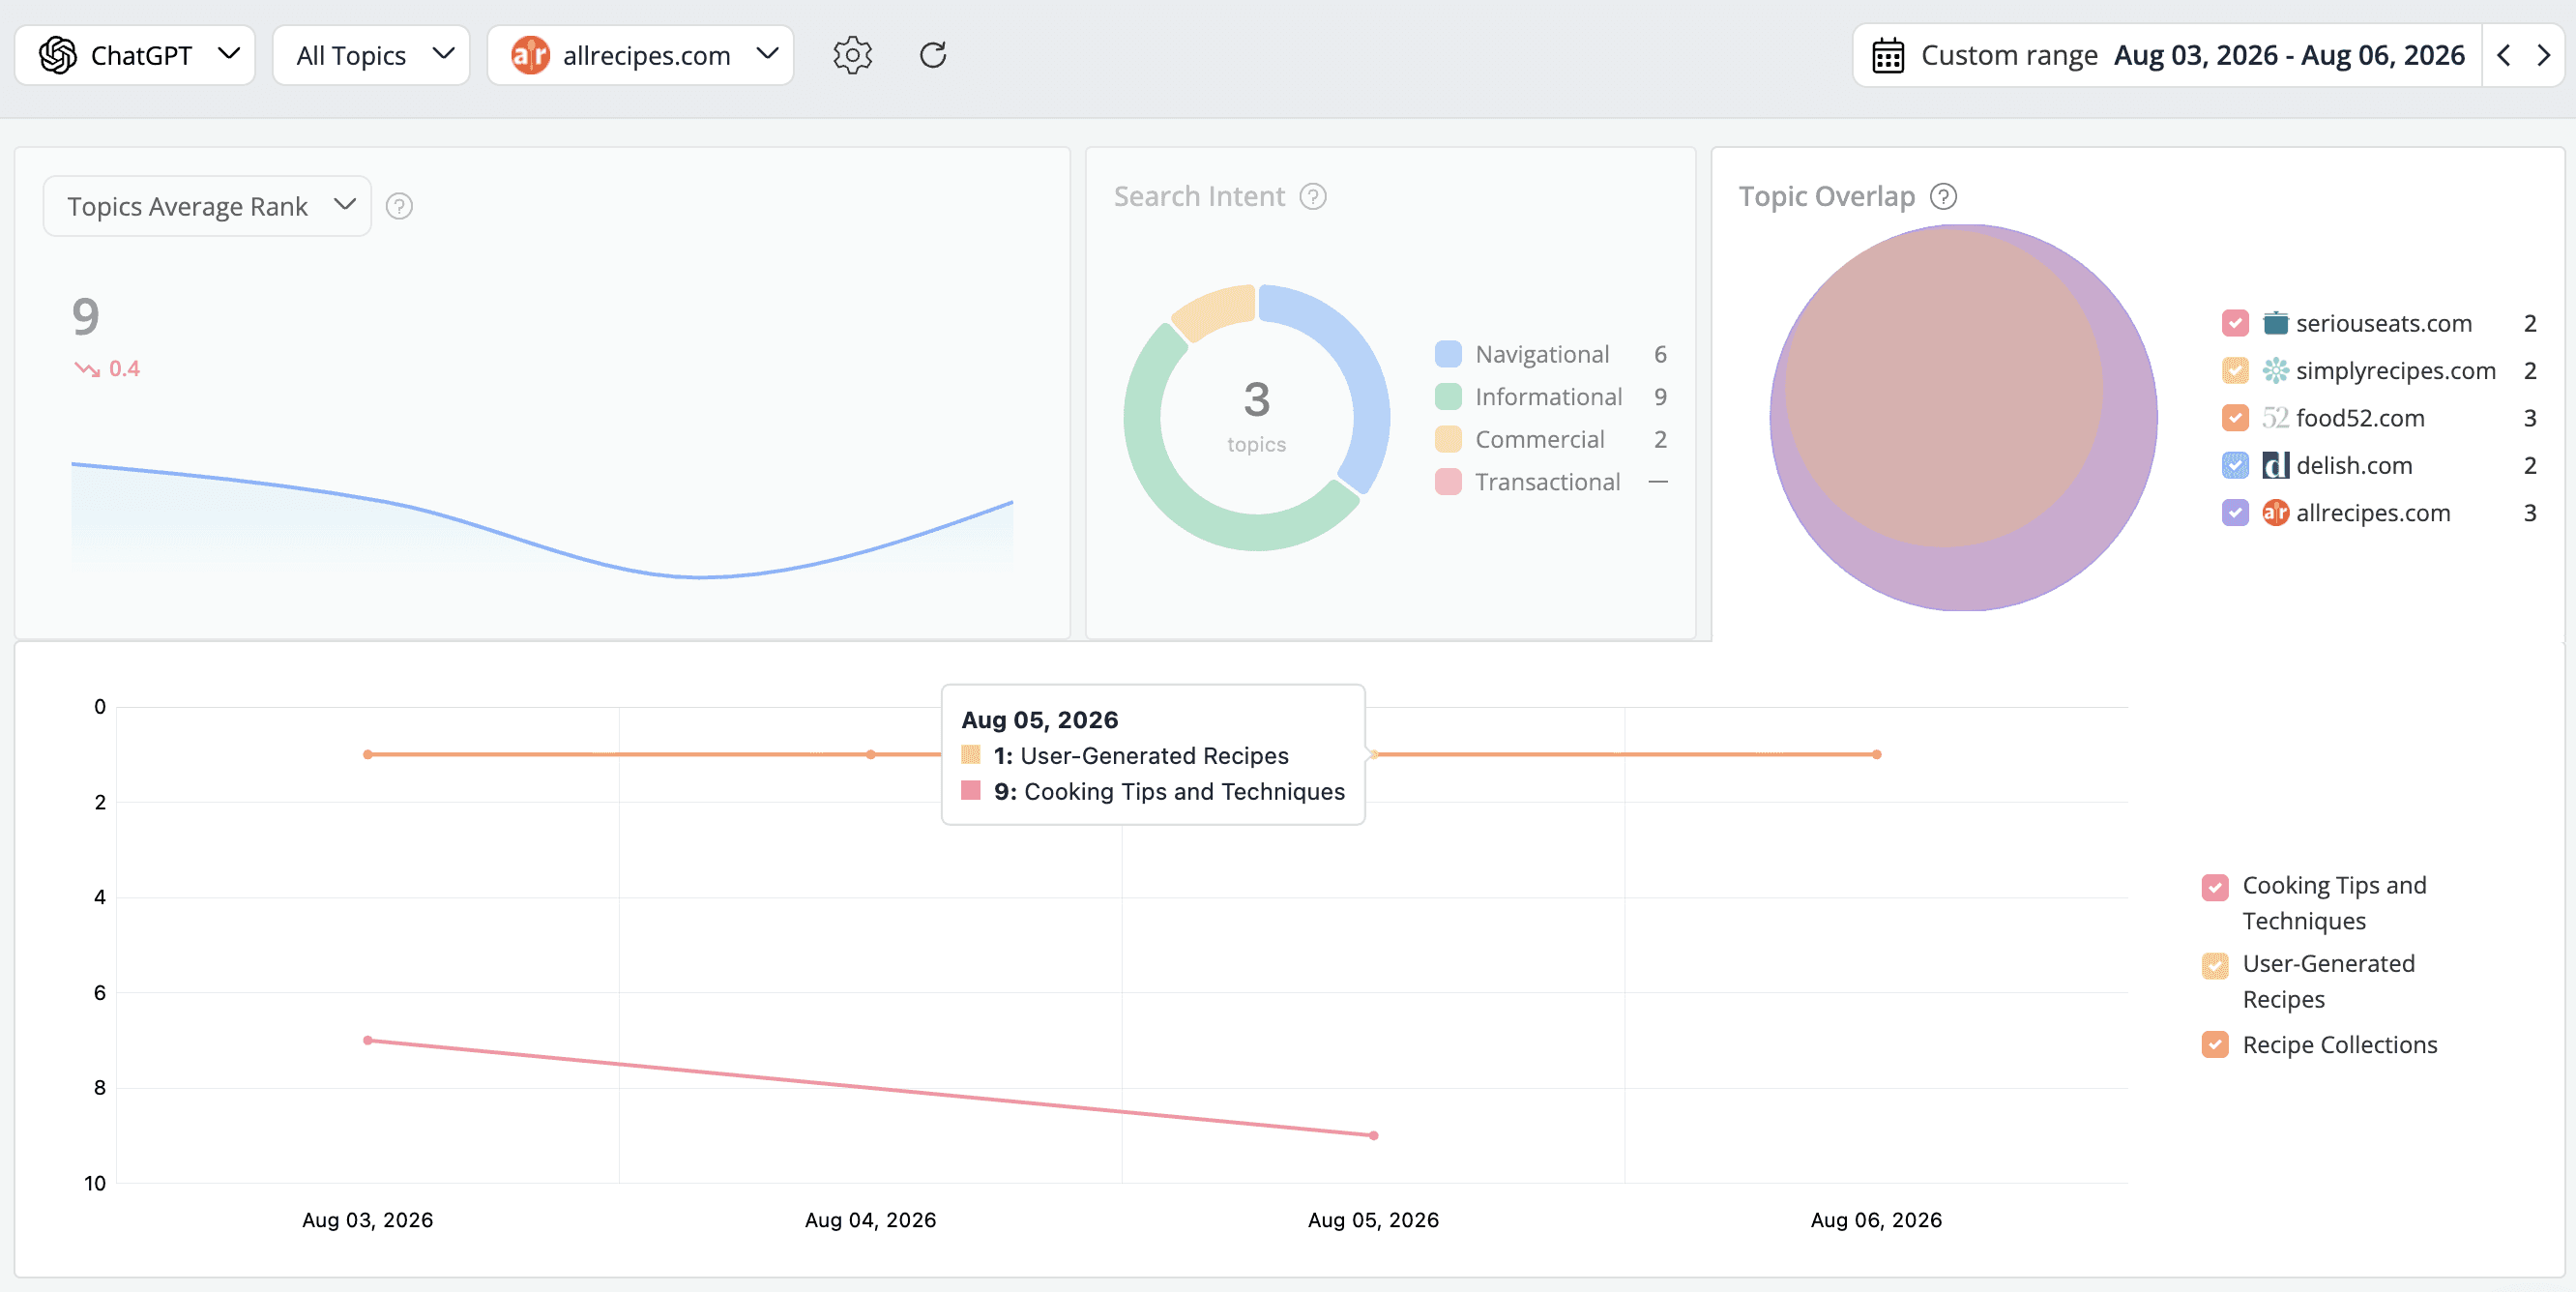Click Aug 03 data point on orange line
2576x1292 pixels.
tap(368, 754)
